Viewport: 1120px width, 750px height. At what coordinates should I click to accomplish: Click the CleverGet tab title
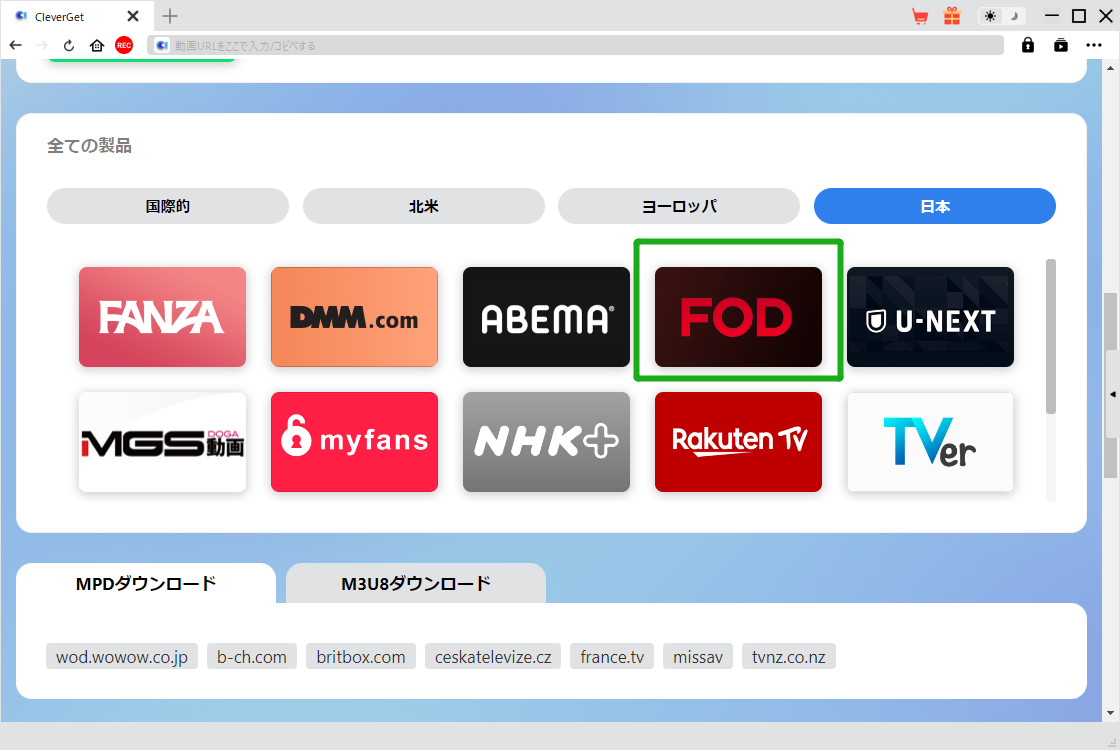[x=59, y=16]
